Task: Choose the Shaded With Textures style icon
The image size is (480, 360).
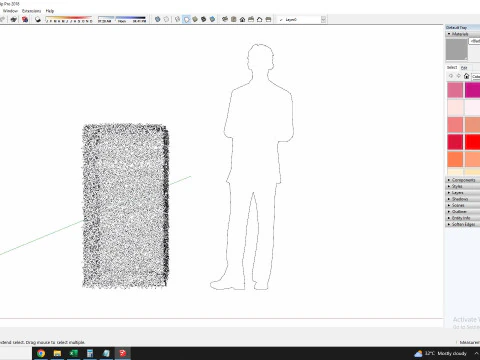Action: click(x=204, y=19)
